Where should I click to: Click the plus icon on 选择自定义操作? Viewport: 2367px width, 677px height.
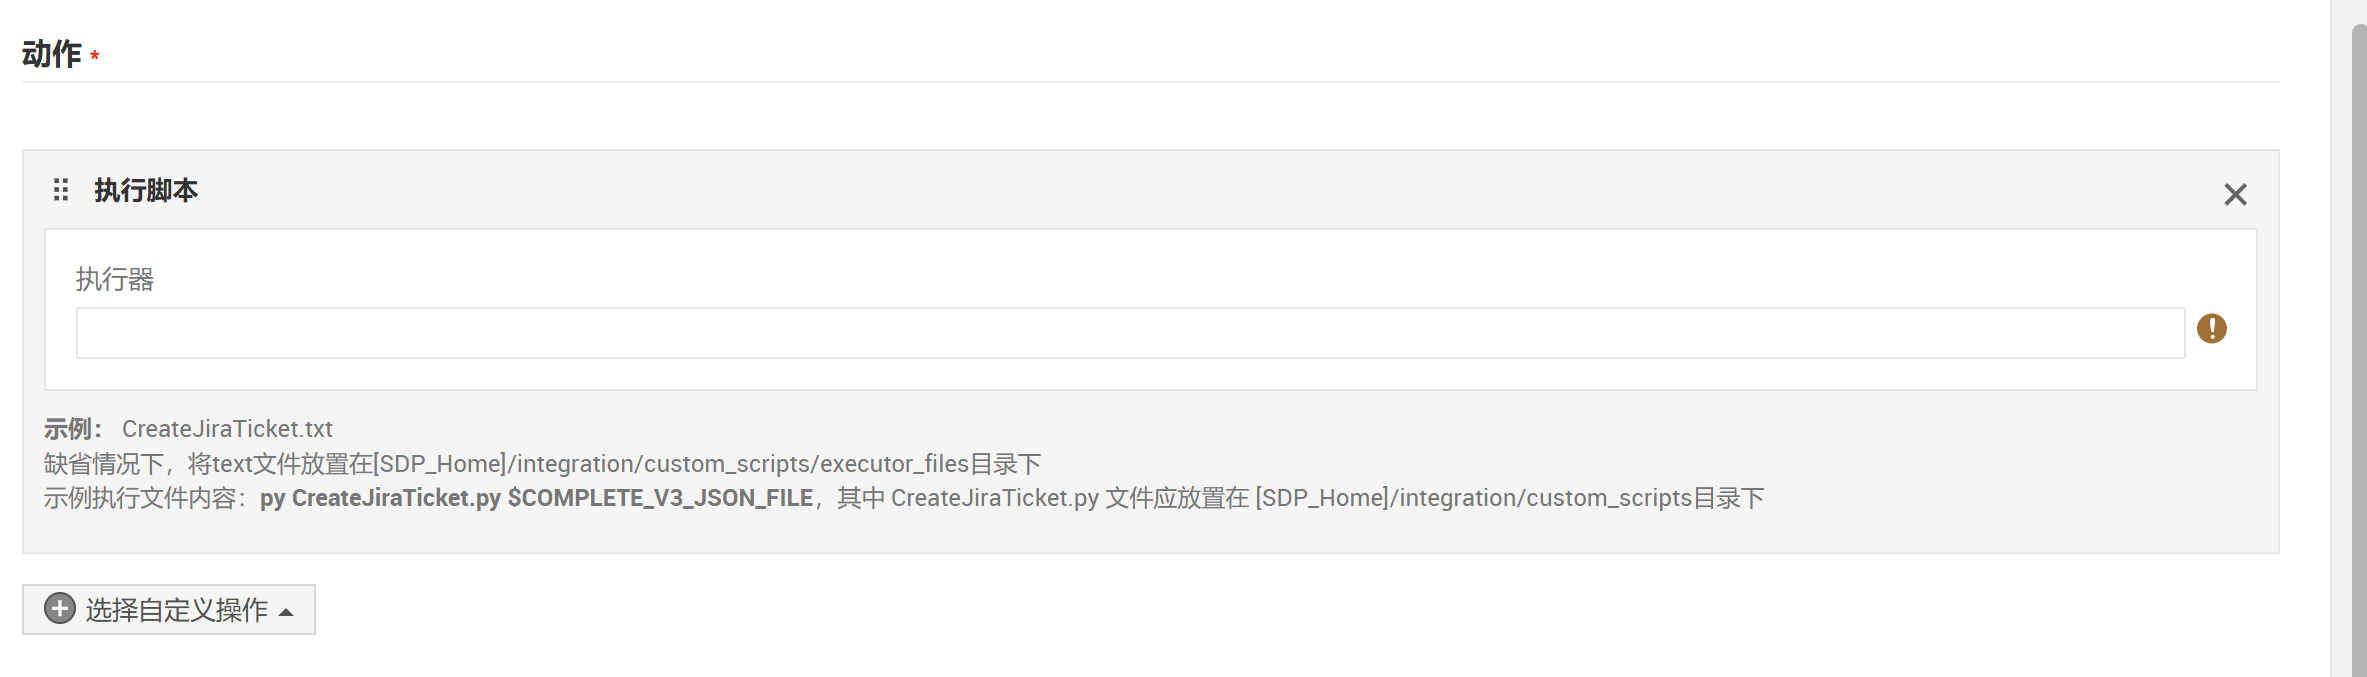coord(60,609)
